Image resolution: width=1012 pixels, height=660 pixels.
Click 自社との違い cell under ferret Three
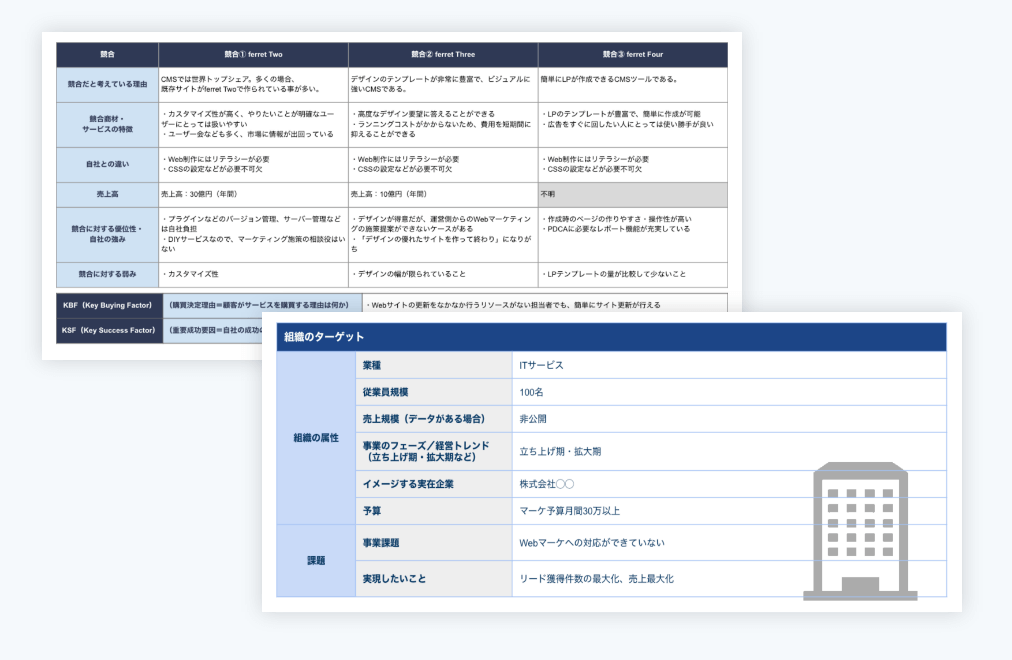click(x=443, y=165)
